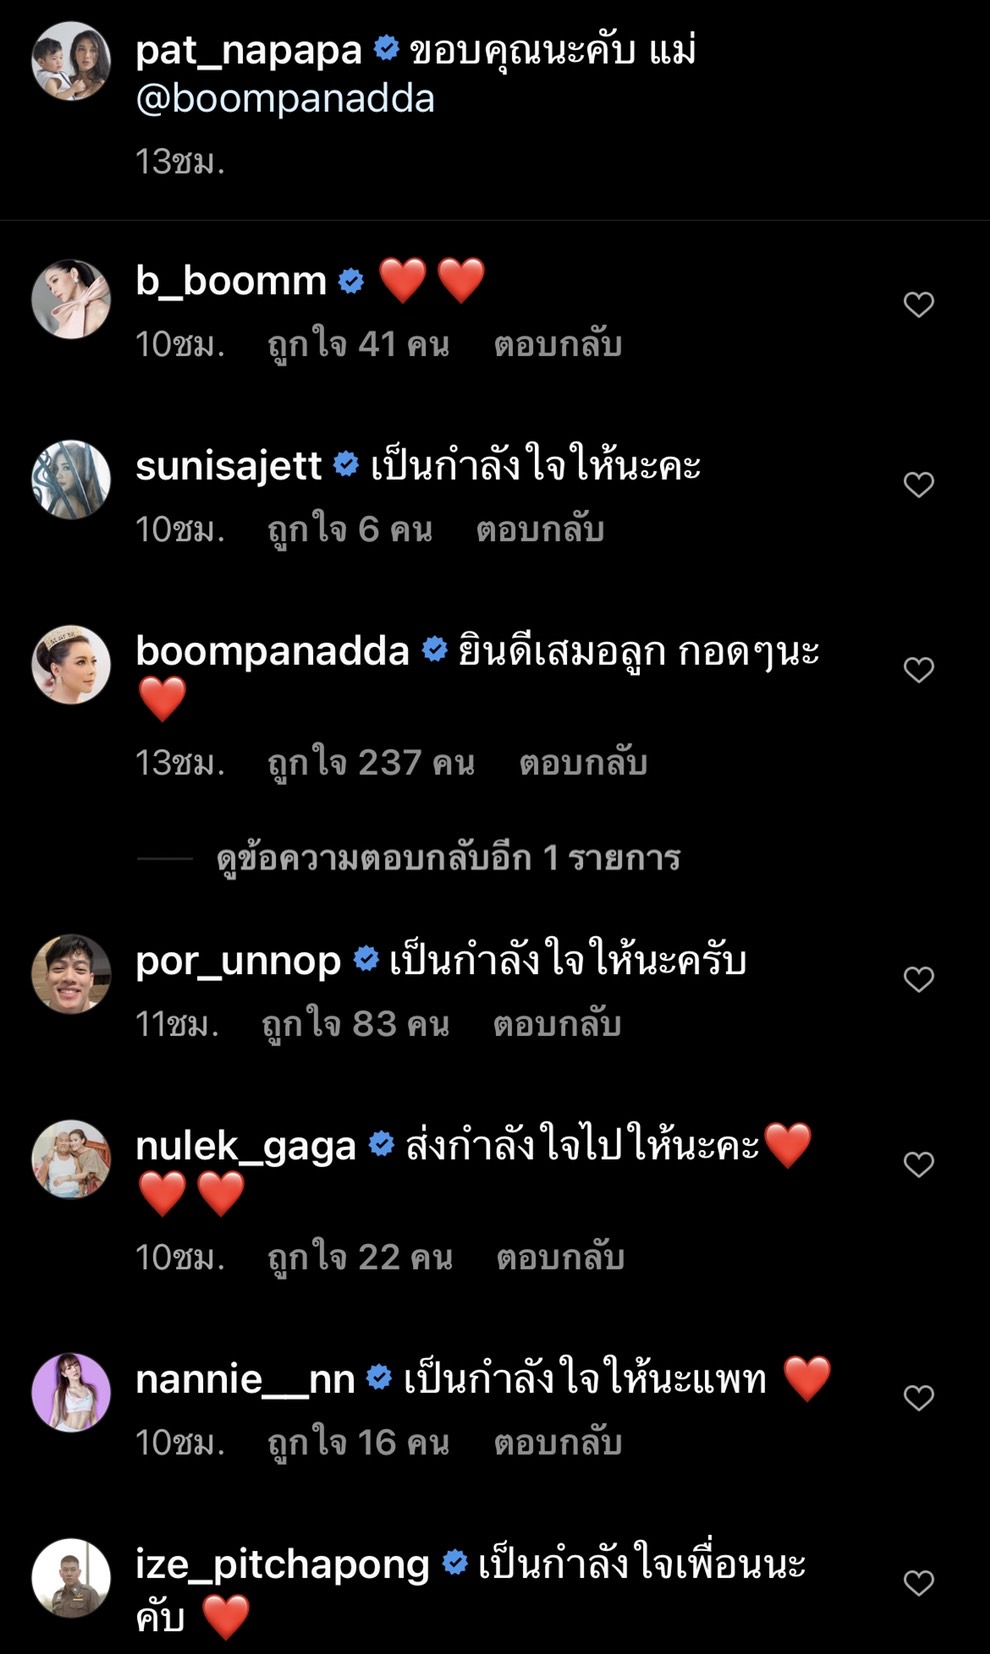
Task: Open pat_napapa's profile picture
Action: coord(71,60)
